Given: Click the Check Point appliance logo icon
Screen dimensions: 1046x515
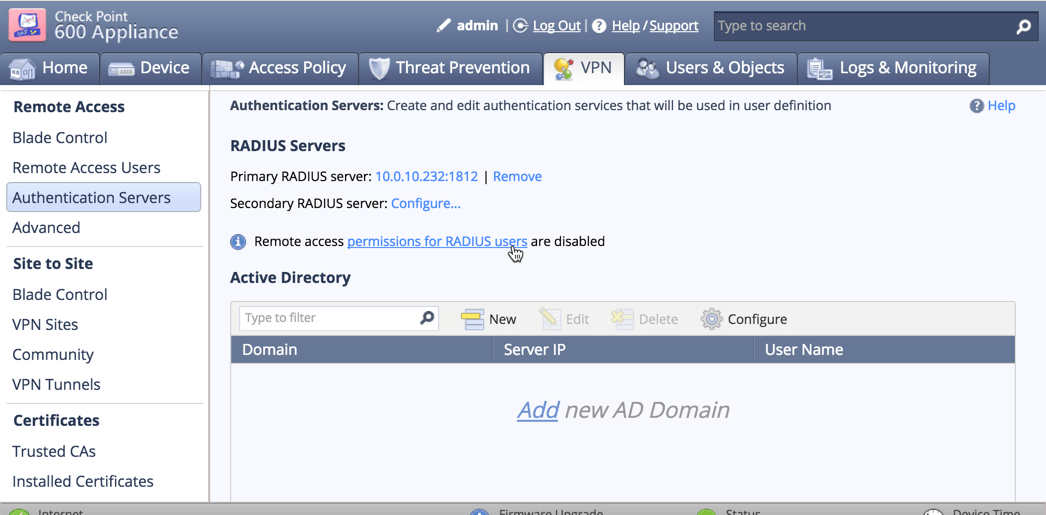Looking at the screenshot, I should 27,25.
